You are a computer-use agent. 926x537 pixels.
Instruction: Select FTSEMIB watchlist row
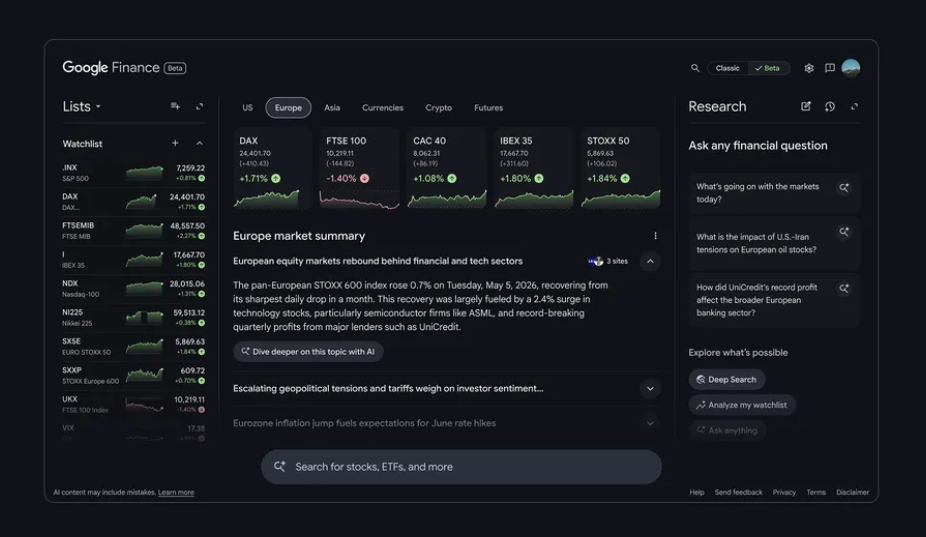tap(133, 230)
